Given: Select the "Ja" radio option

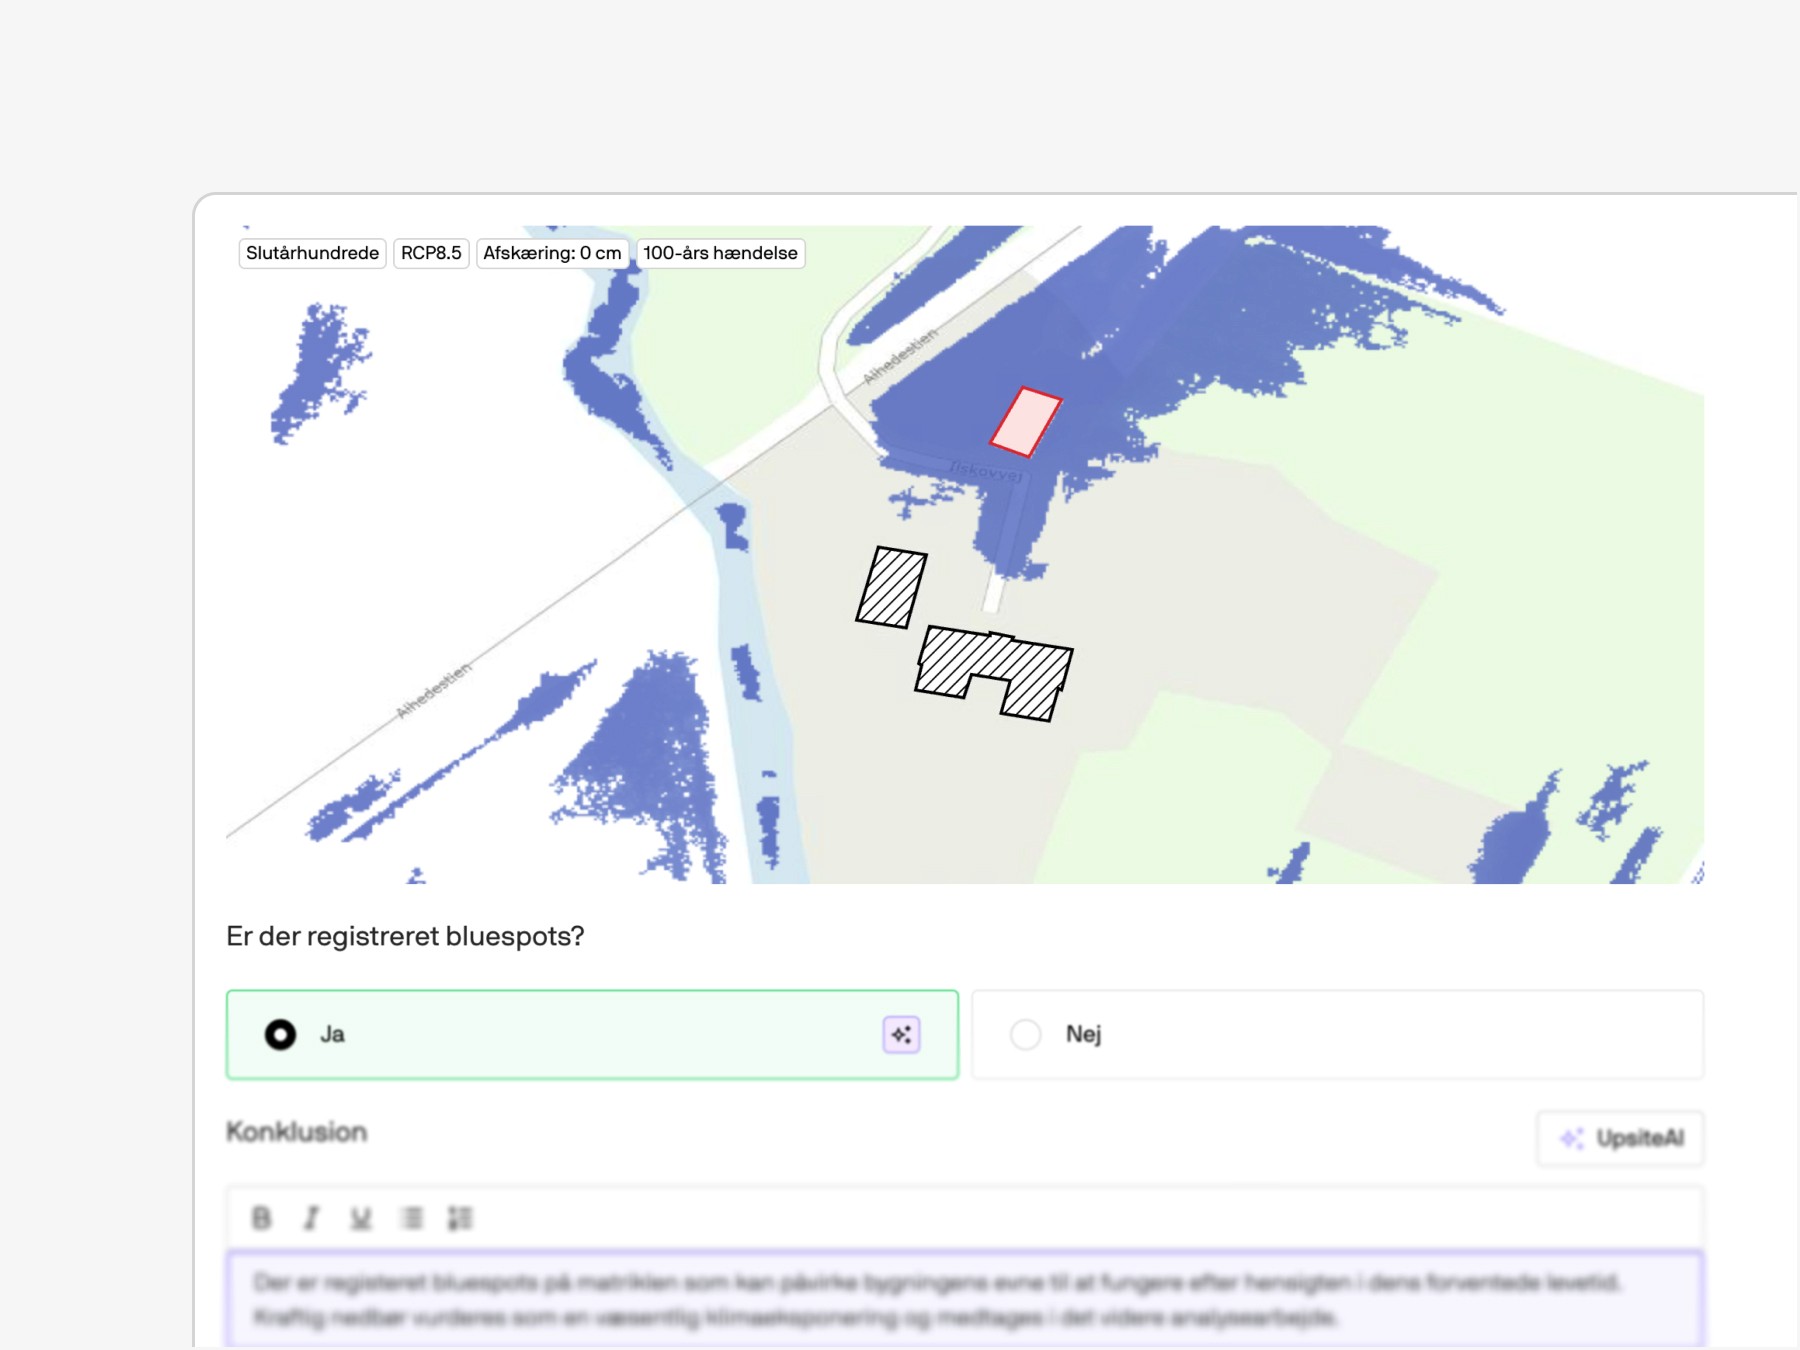Looking at the screenshot, I should [x=592, y=1034].
